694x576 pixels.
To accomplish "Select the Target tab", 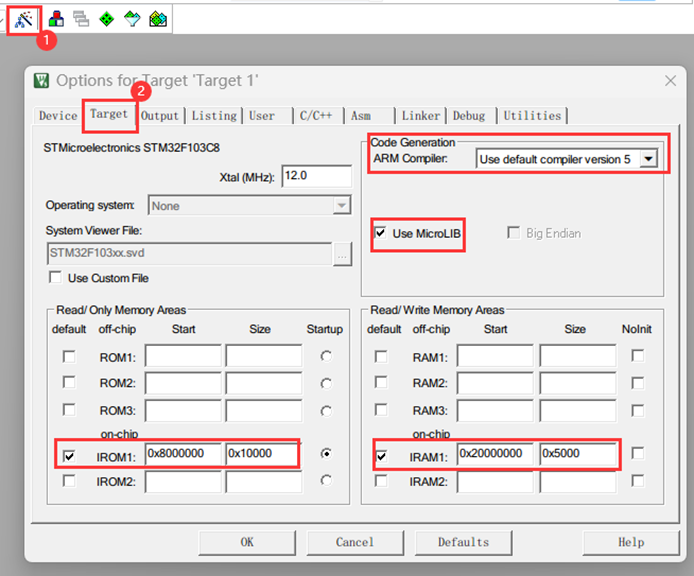I will [109, 114].
